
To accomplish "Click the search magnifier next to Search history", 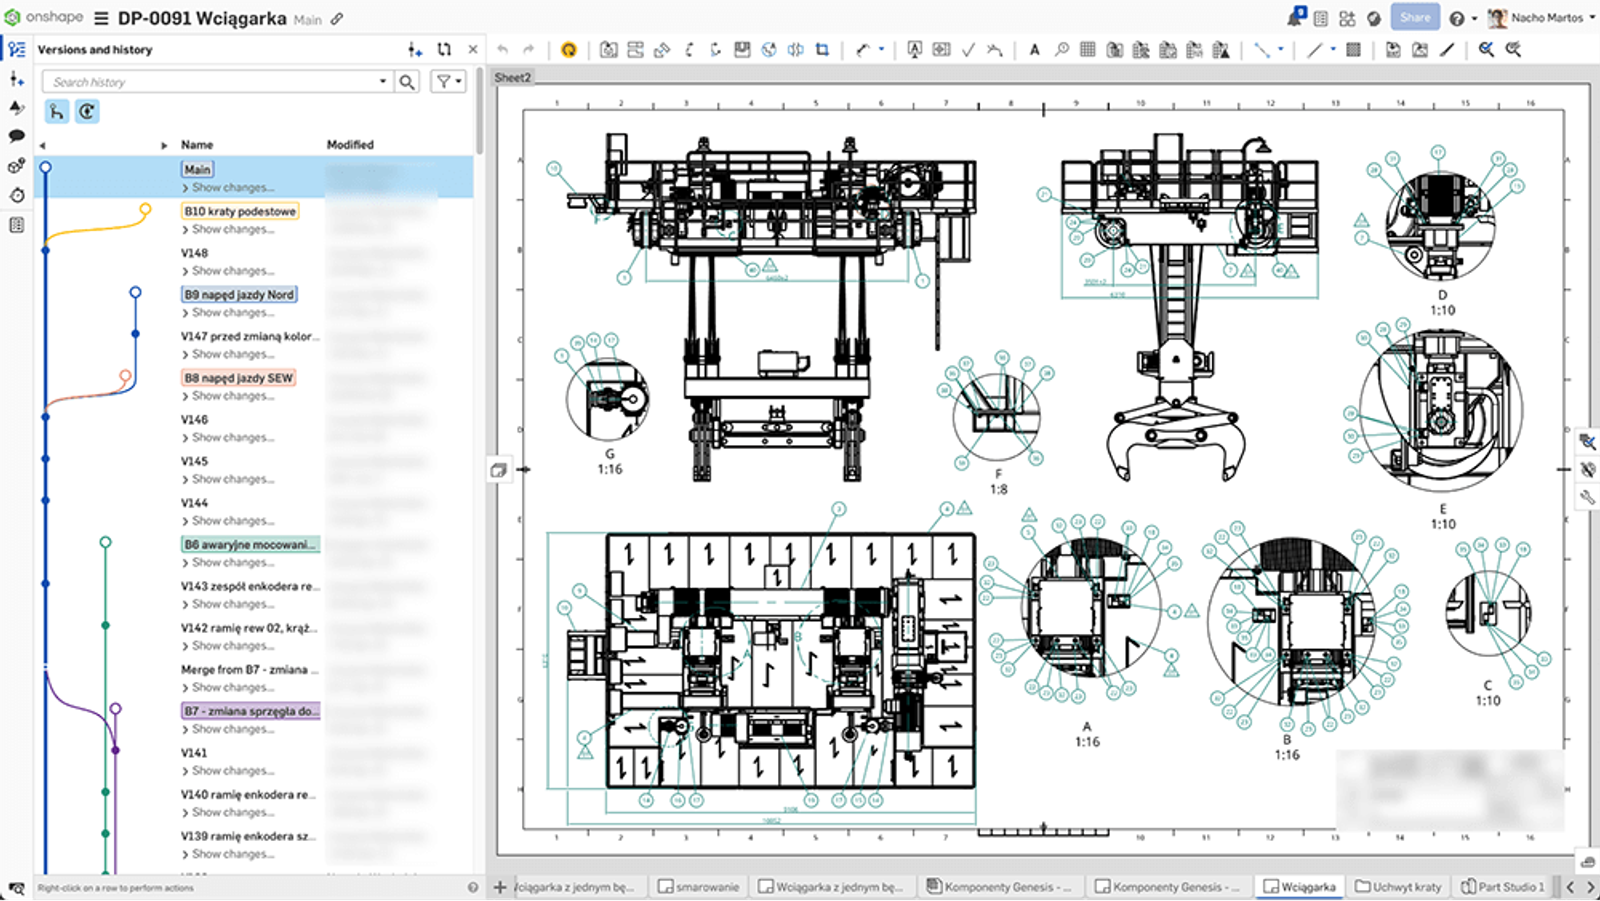I will point(407,81).
